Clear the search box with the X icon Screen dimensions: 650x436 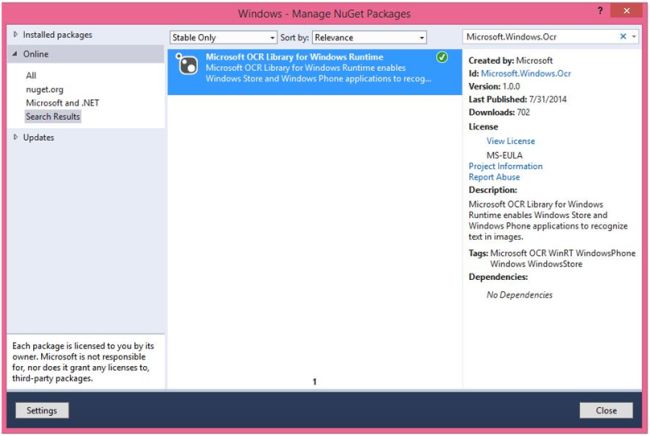coord(623,36)
